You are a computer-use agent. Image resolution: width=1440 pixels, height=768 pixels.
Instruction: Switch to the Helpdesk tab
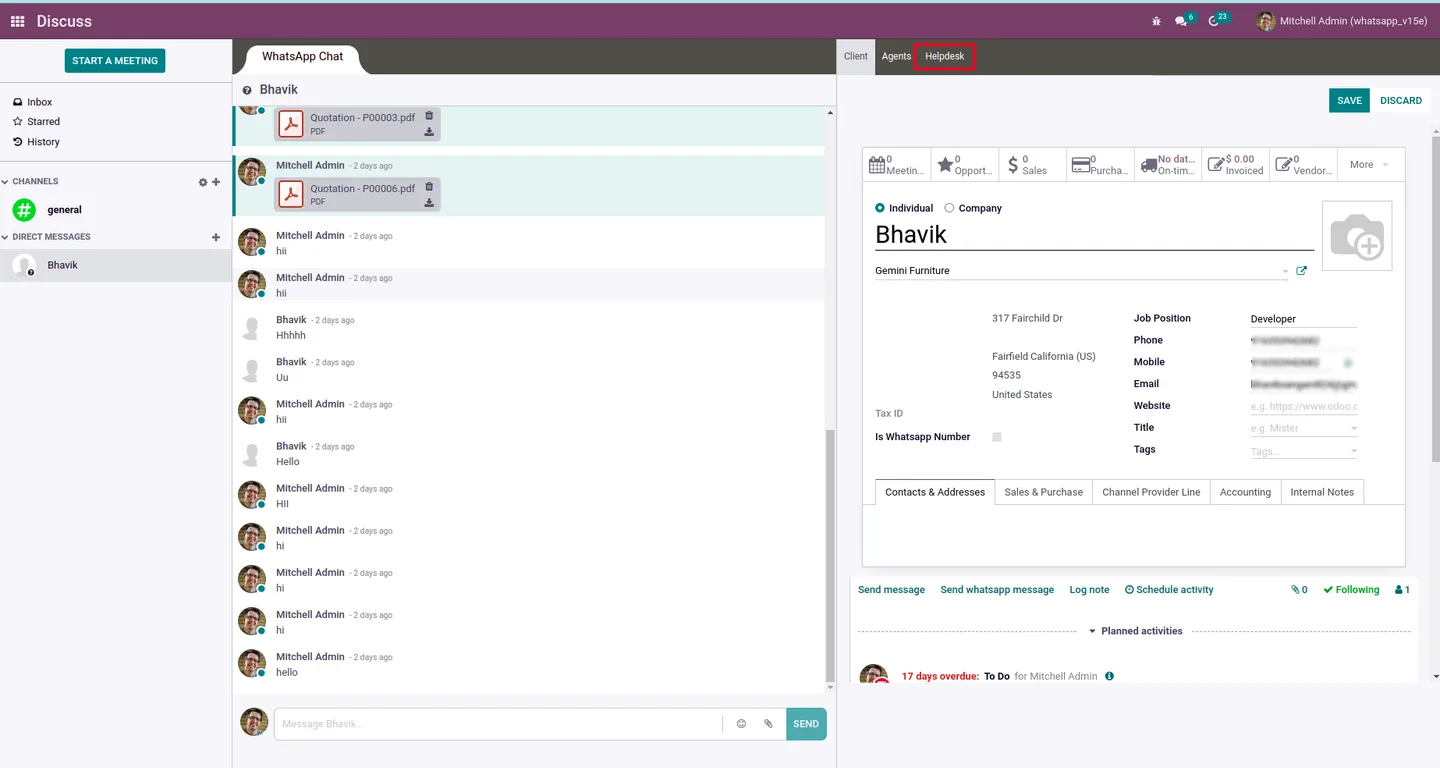(945, 56)
